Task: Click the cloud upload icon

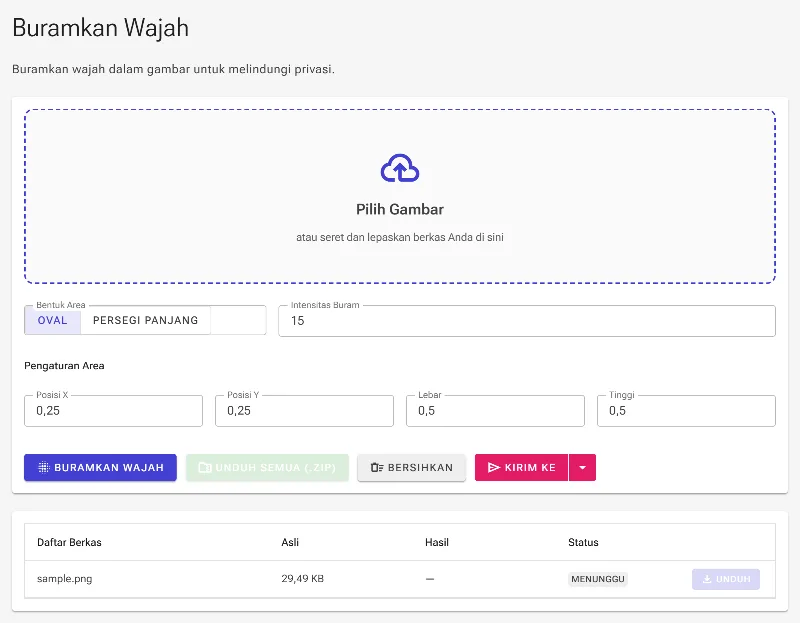Action: click(x=400, y=168)
